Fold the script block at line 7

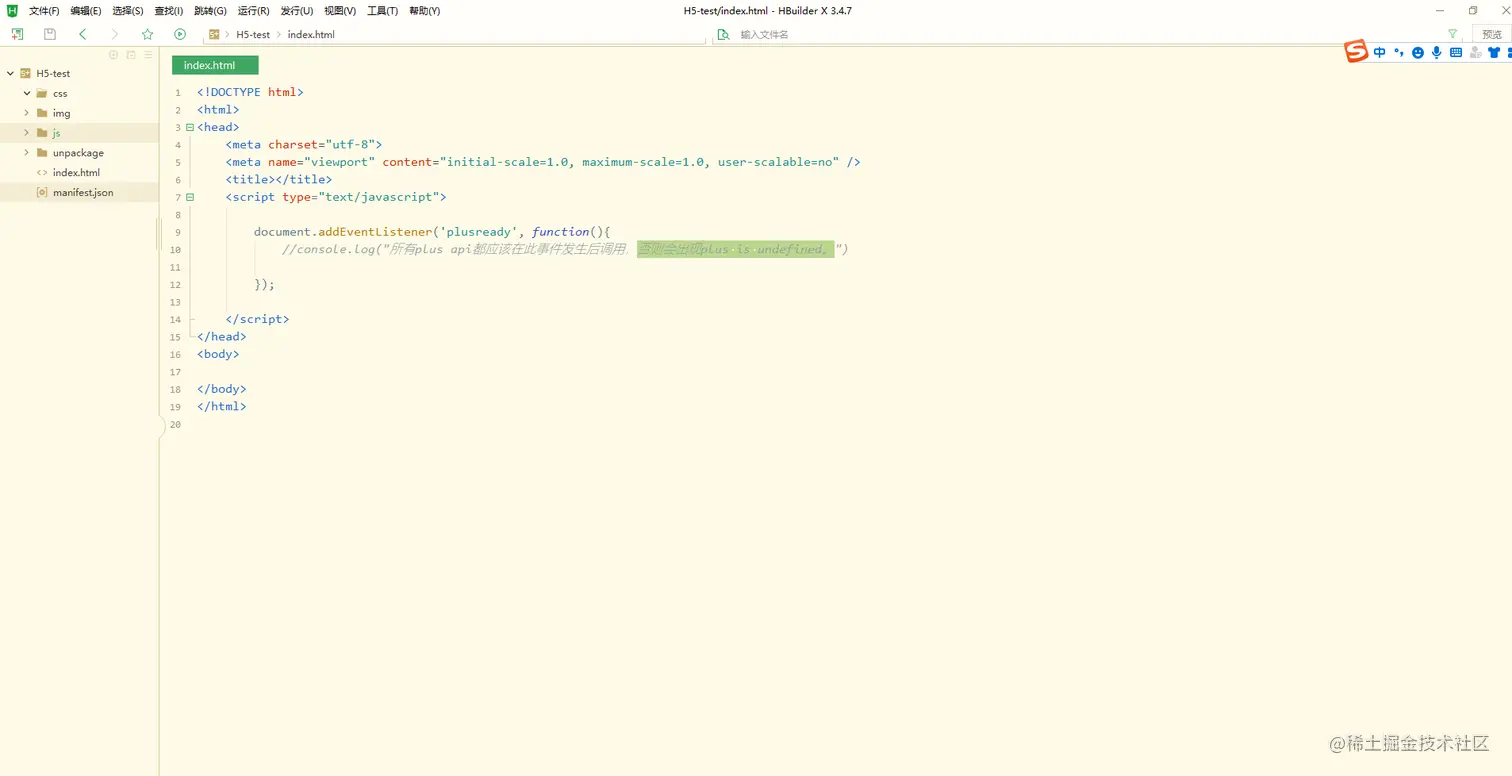coord(190,197)
